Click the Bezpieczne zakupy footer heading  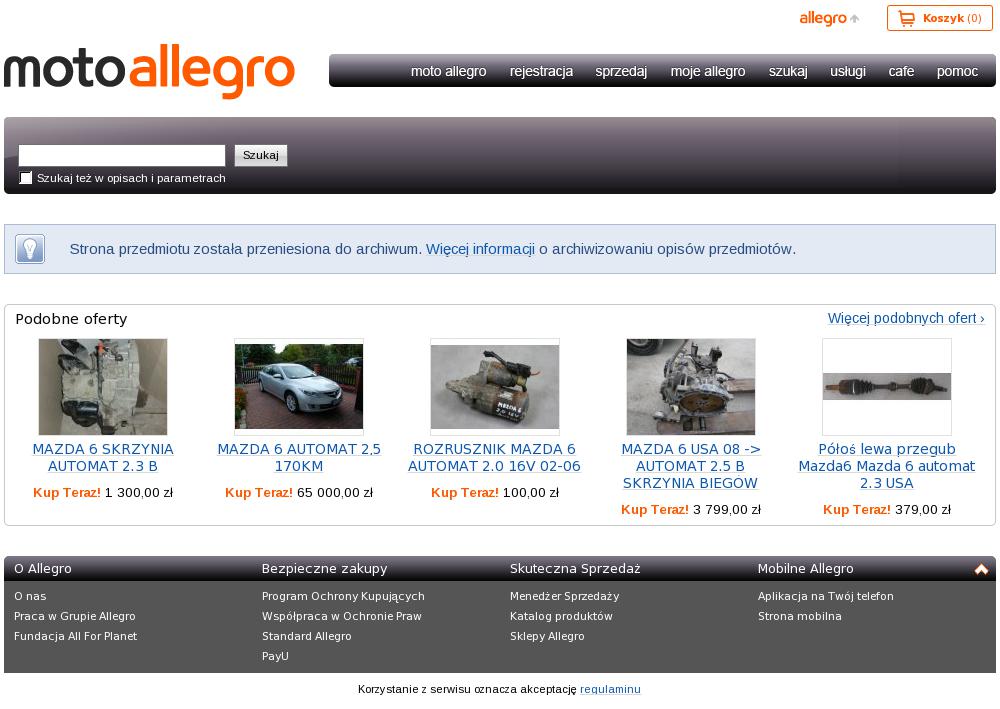325,569
